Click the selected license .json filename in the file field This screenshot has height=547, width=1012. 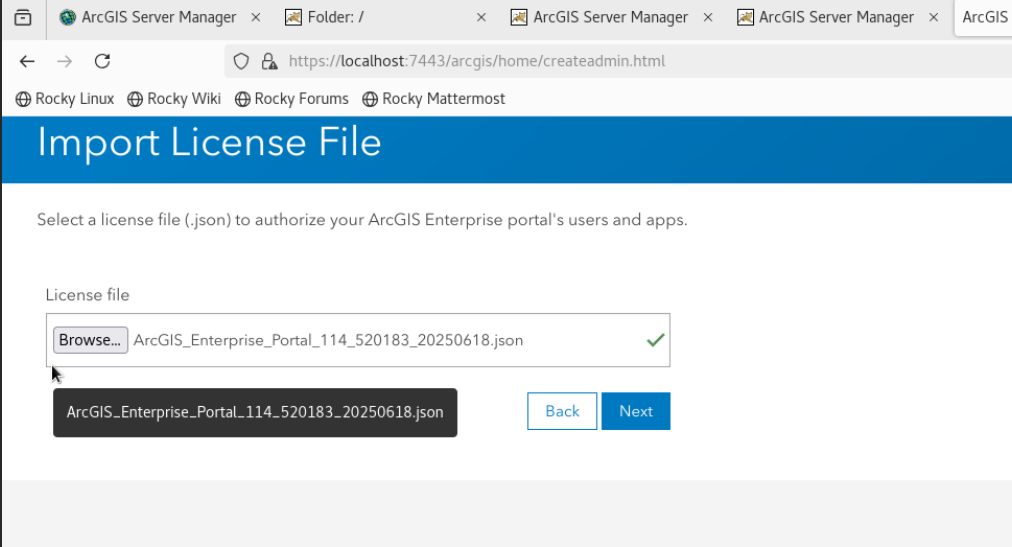pos(328,340)
